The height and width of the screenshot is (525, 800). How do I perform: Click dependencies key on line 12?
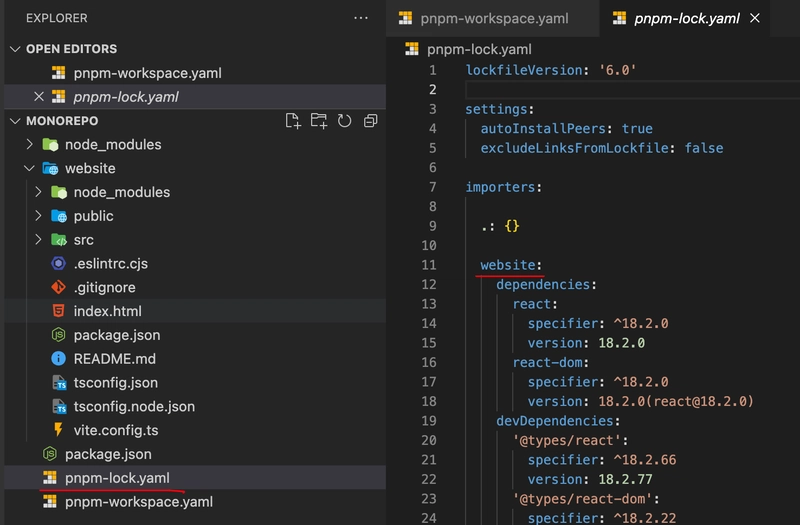pos(543,285)
